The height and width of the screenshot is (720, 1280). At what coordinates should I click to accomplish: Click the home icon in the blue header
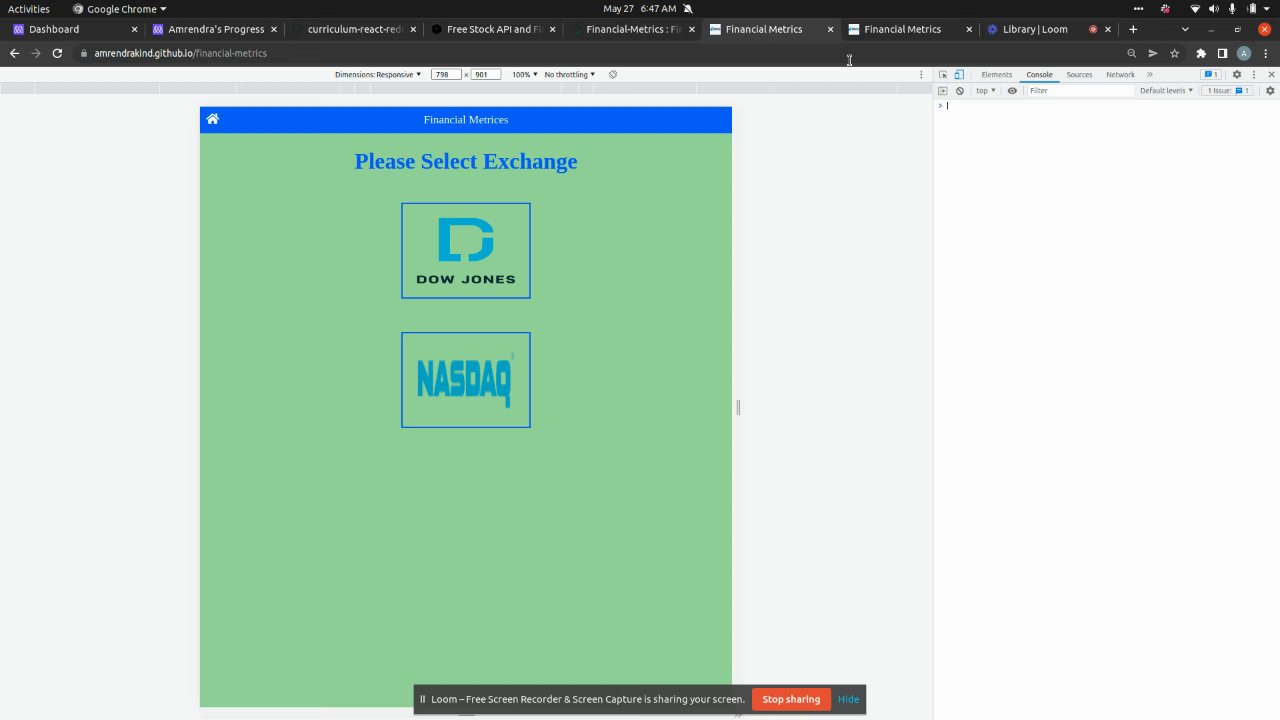tap(212, 119)
